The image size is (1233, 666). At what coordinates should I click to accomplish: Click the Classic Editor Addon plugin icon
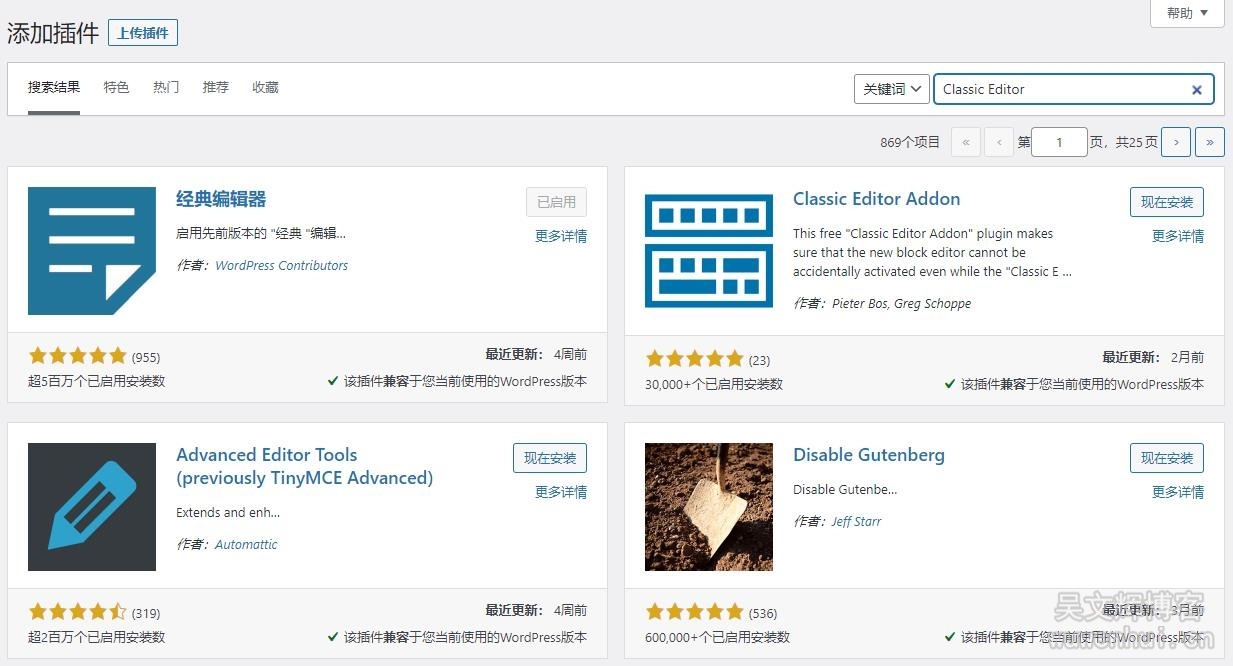[708, 251]
